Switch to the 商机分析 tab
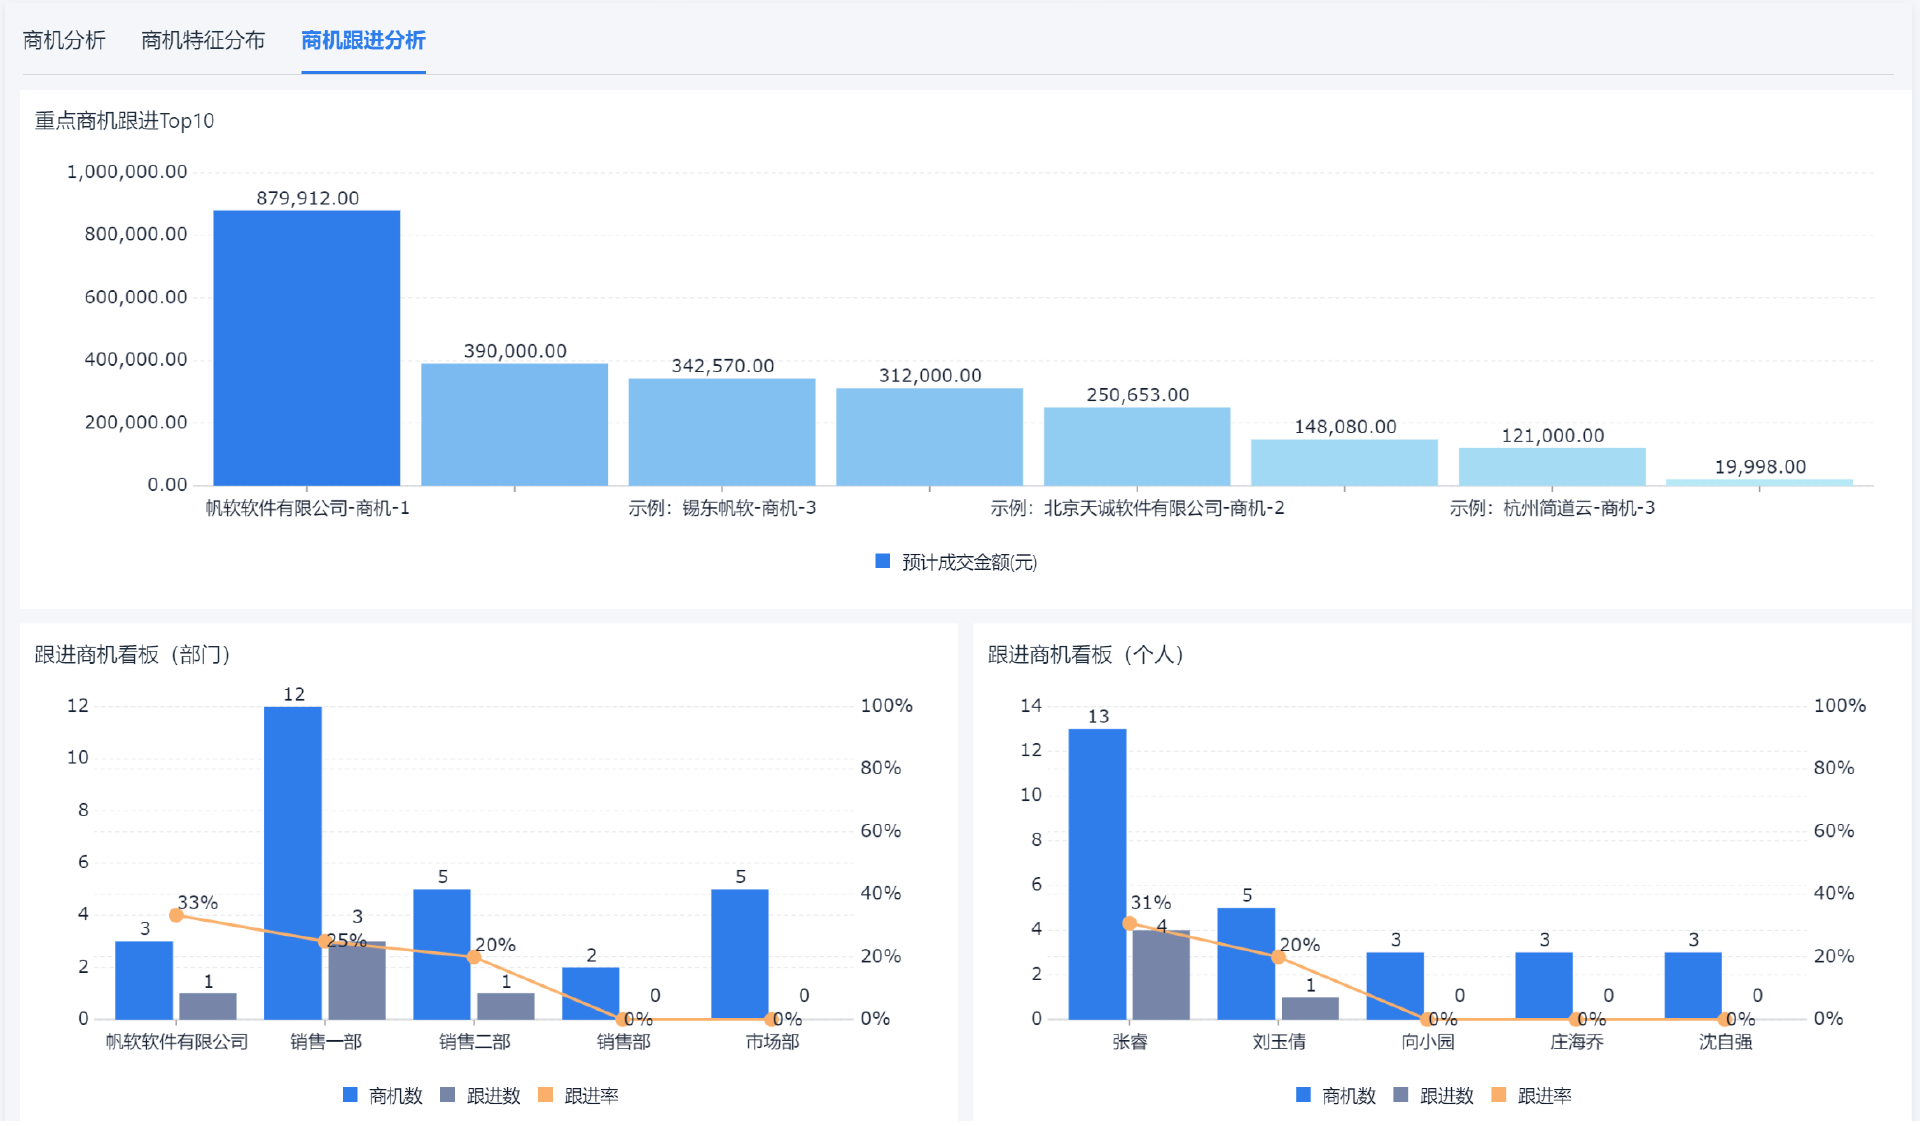 [64, 40]
